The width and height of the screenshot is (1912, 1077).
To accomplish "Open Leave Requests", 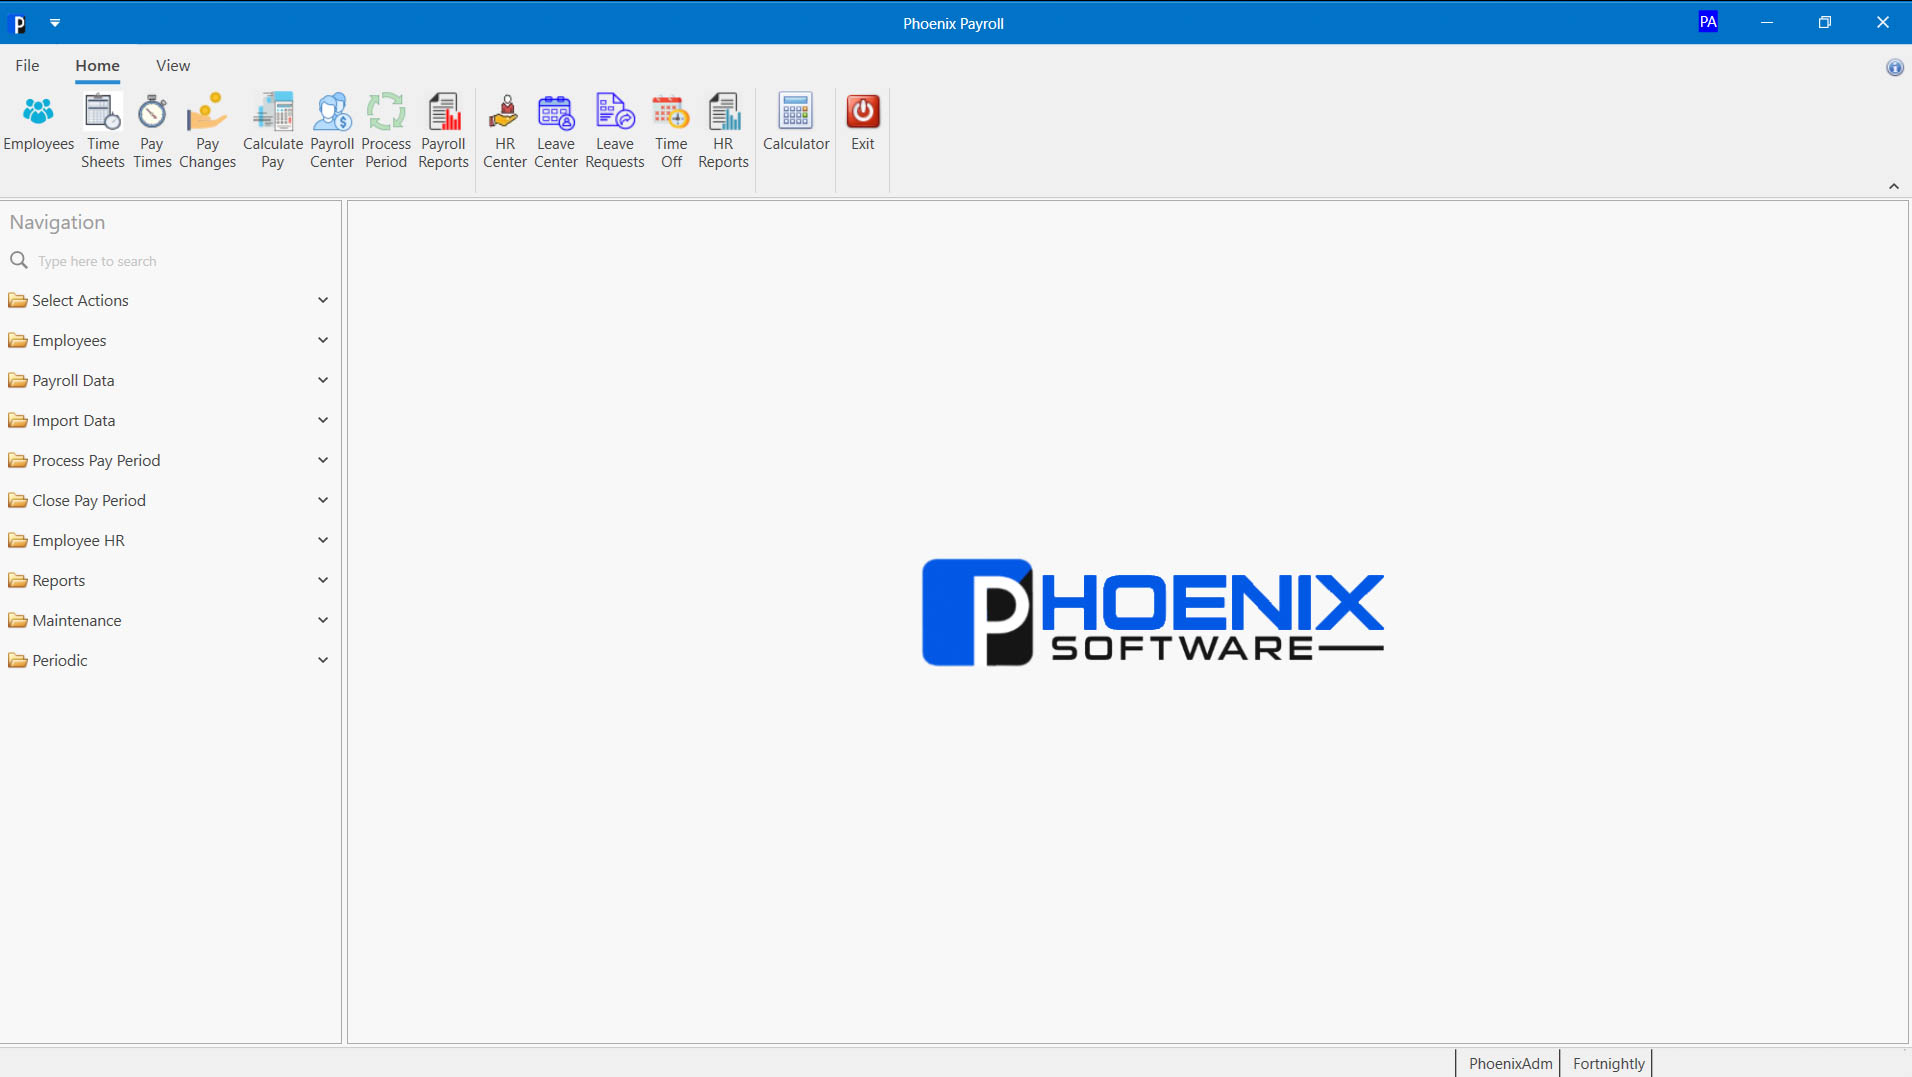I will 615,131.
